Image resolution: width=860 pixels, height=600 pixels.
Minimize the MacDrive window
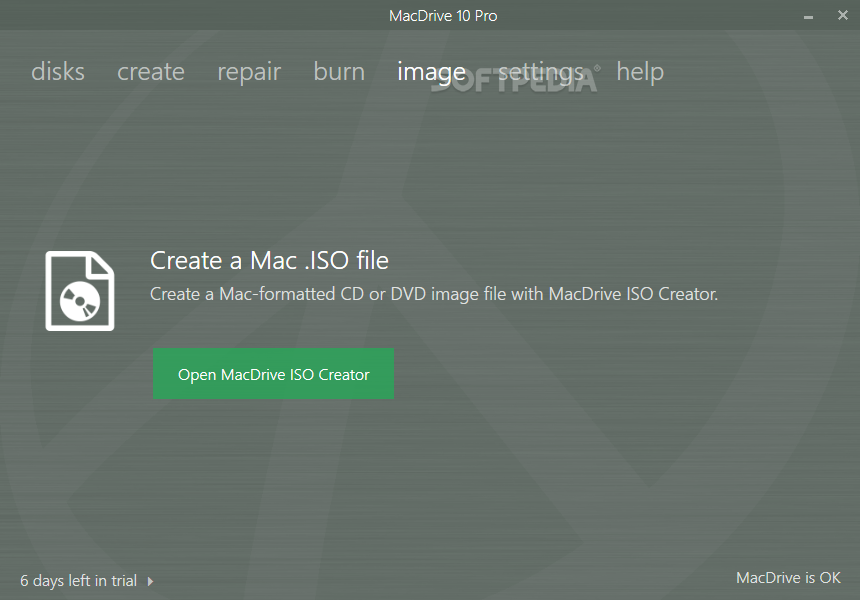coord(808,17)
